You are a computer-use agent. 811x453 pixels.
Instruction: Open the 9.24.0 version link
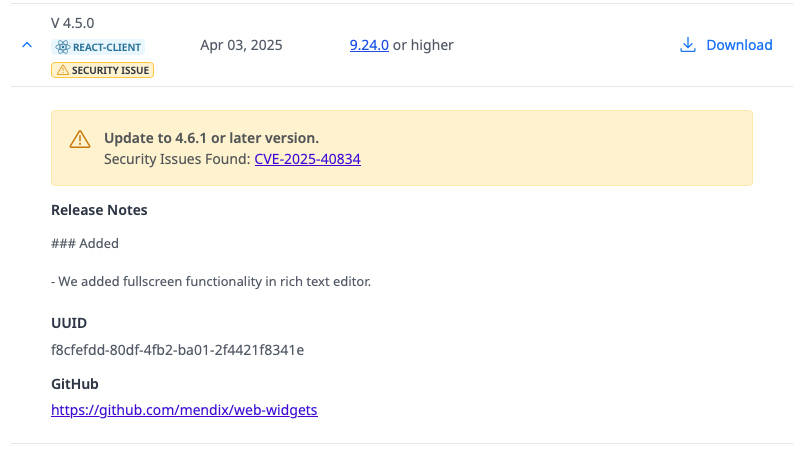(368, 45)
